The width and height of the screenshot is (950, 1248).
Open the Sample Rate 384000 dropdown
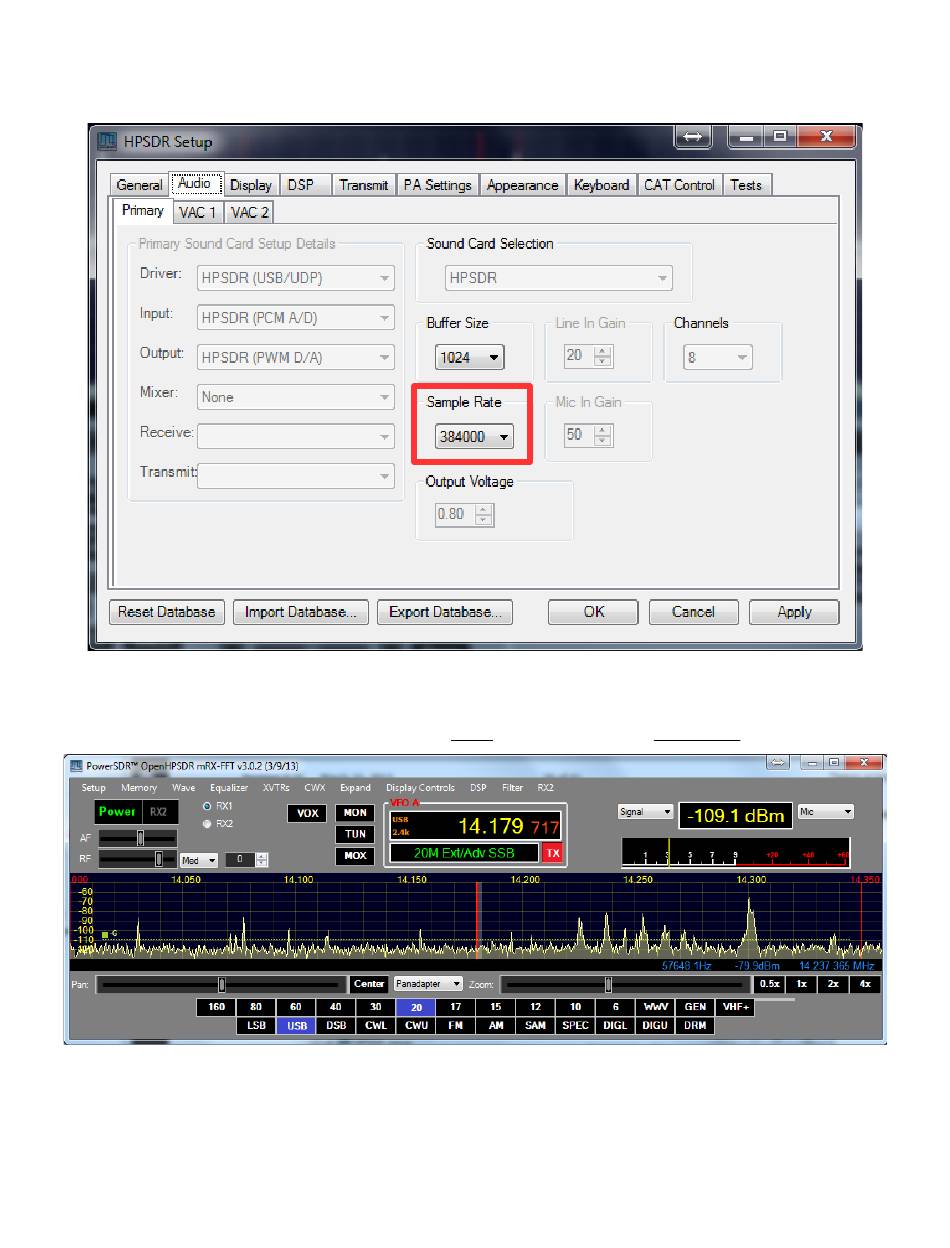click(474, 436)
